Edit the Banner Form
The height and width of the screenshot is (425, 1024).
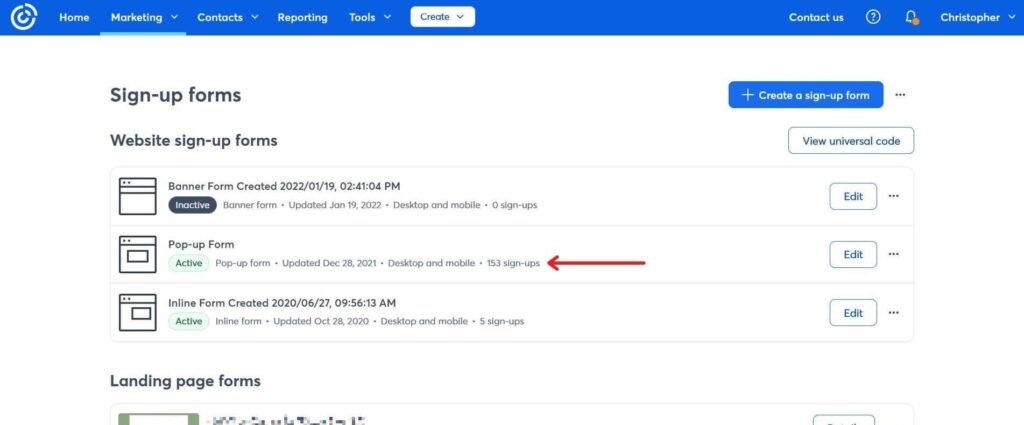click(853, 196)
